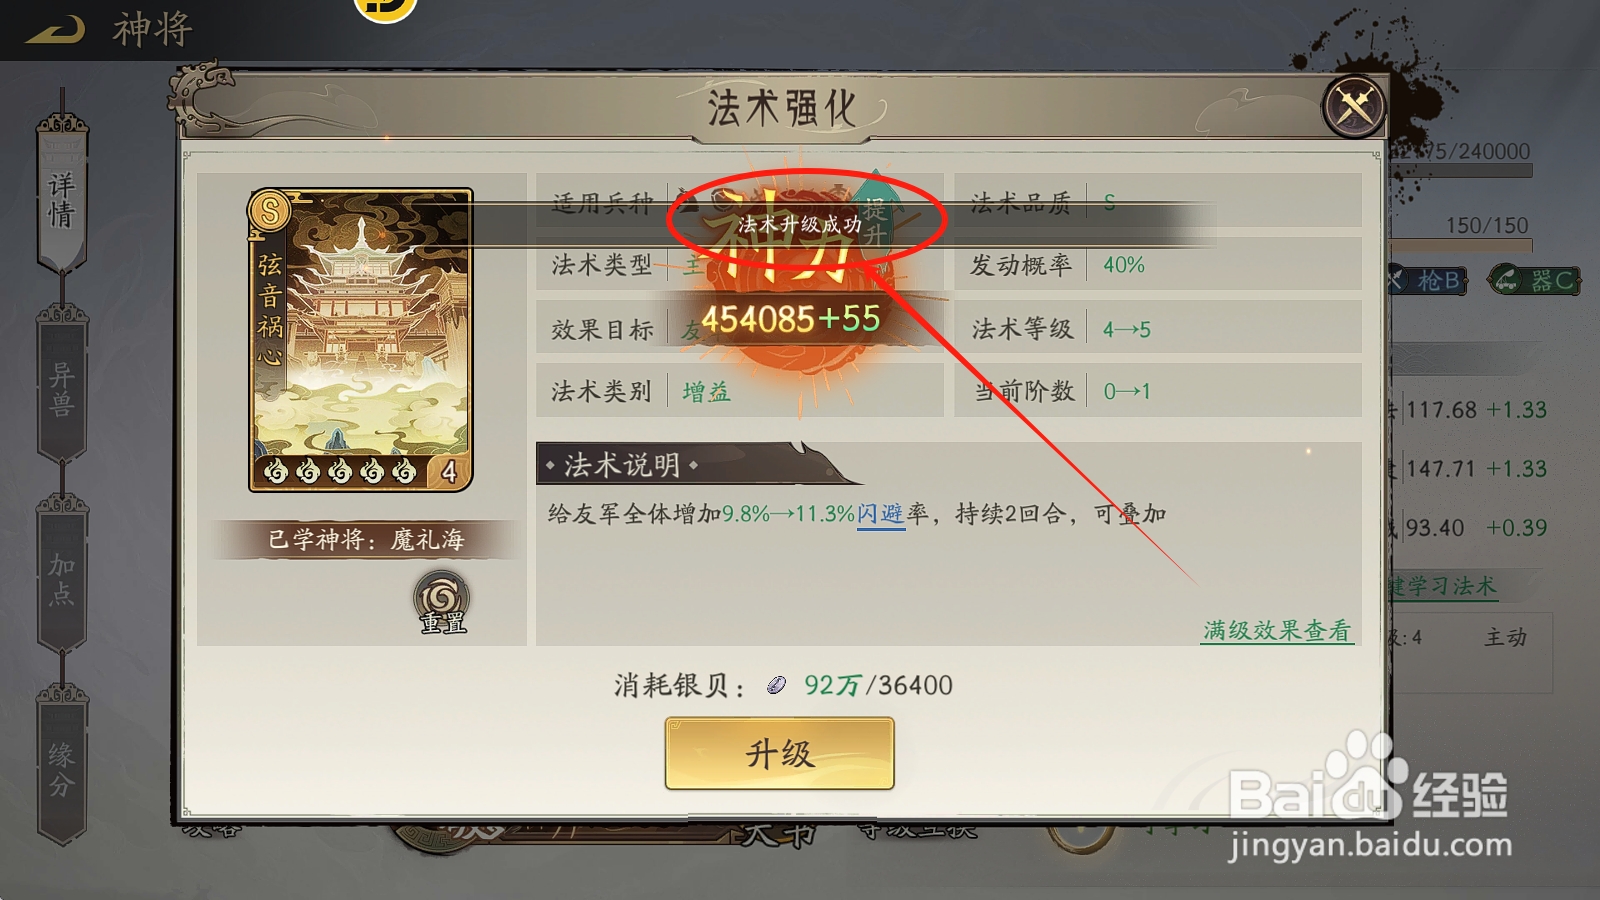Open the 加点 side tab
This screenshot has width=1600, height=900.
[62, 577]
